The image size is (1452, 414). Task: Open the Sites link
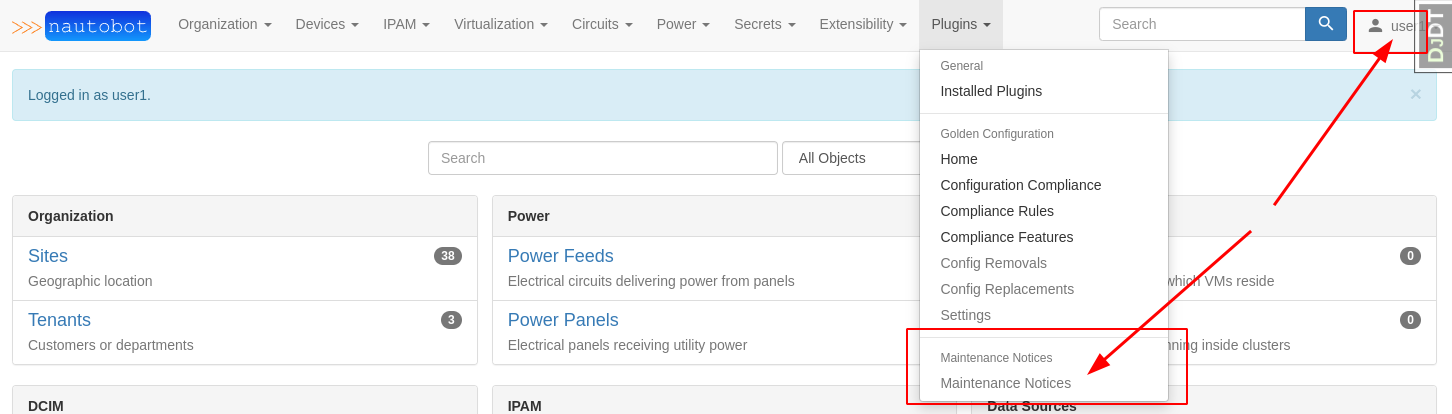tap(48, 256)
